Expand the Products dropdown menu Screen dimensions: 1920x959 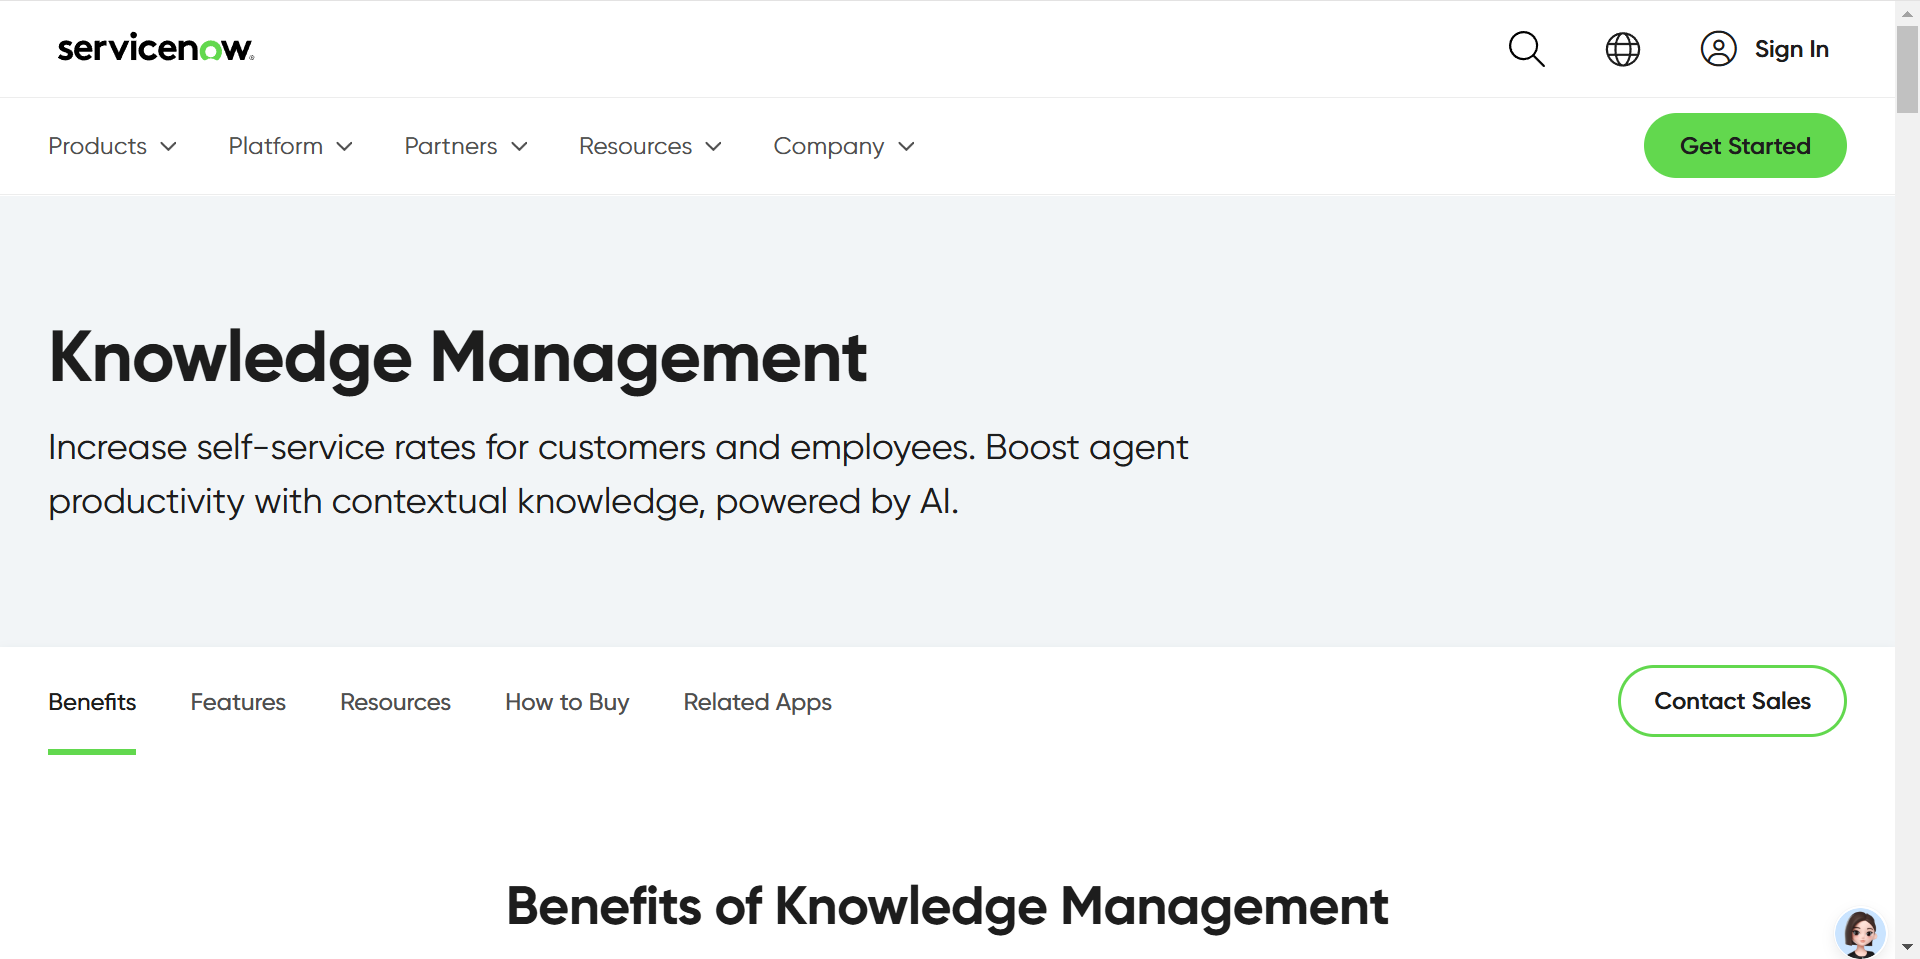pyautogui.click(x=112, y=146)
